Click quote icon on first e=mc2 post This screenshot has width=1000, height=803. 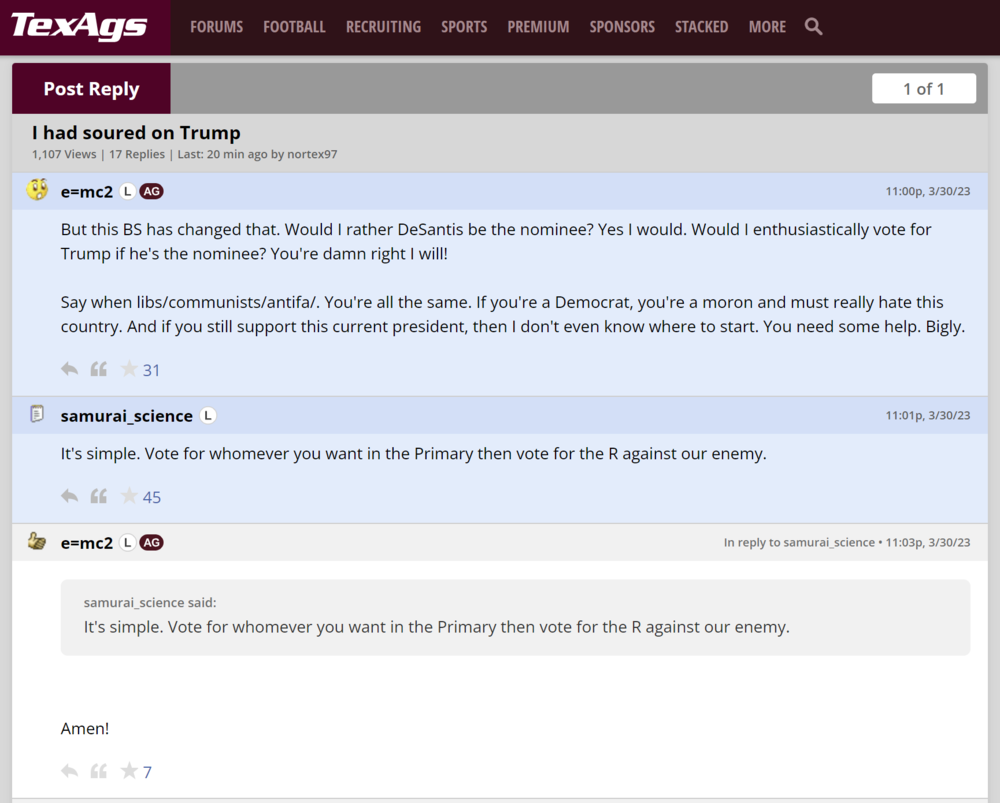point(98,369)
